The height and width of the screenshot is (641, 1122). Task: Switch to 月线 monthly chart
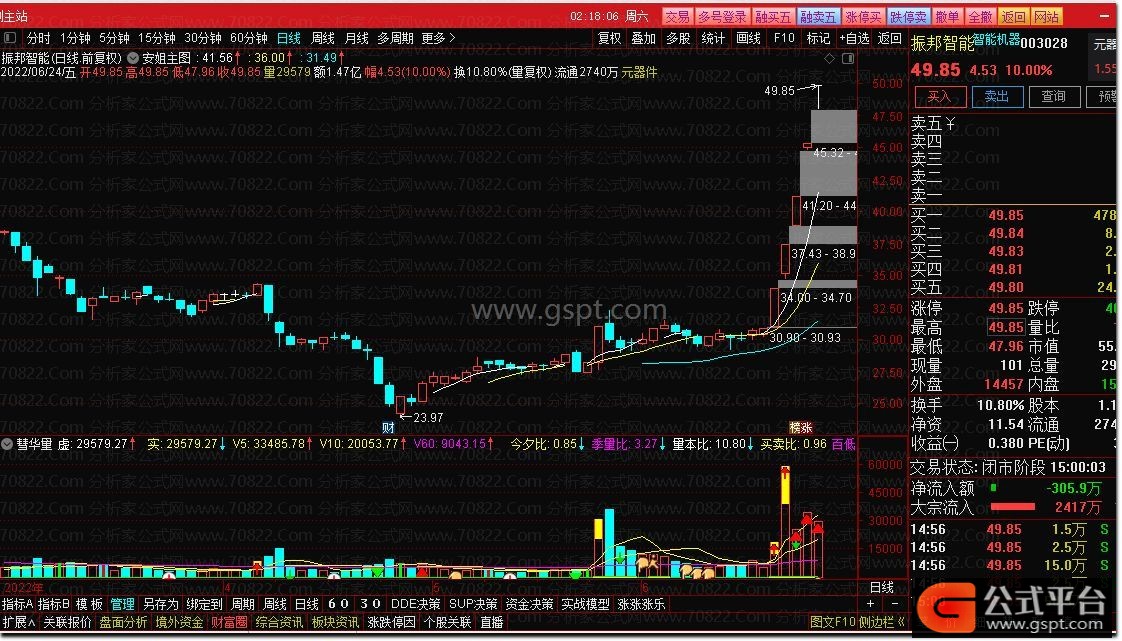356,38
